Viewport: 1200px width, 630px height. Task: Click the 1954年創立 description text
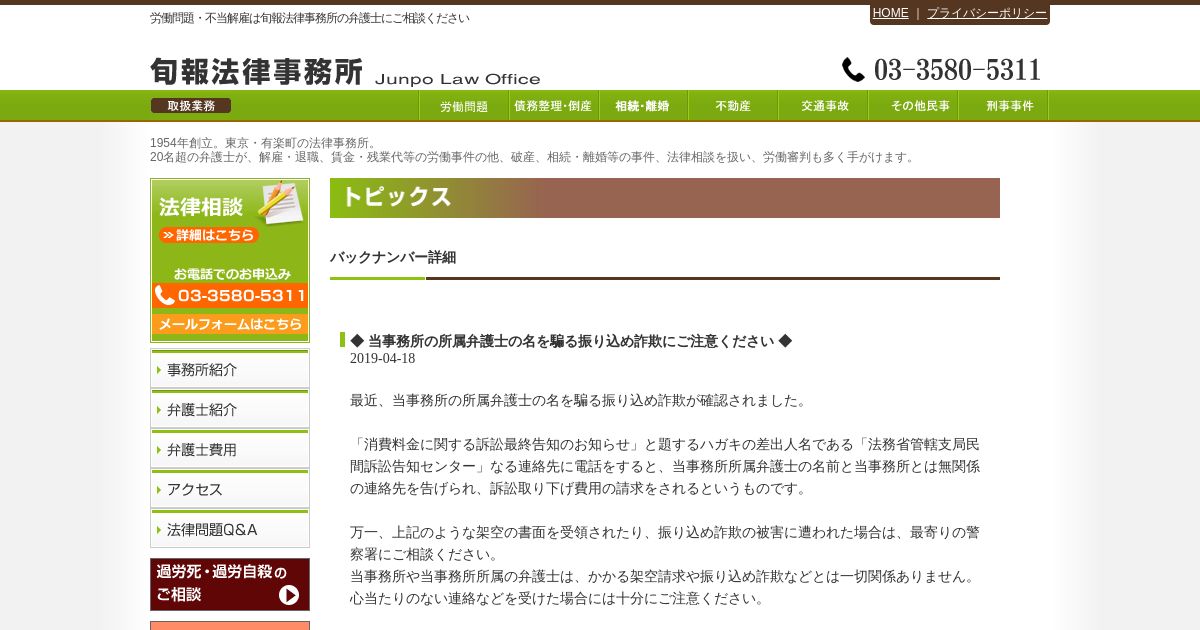[532, 150]
